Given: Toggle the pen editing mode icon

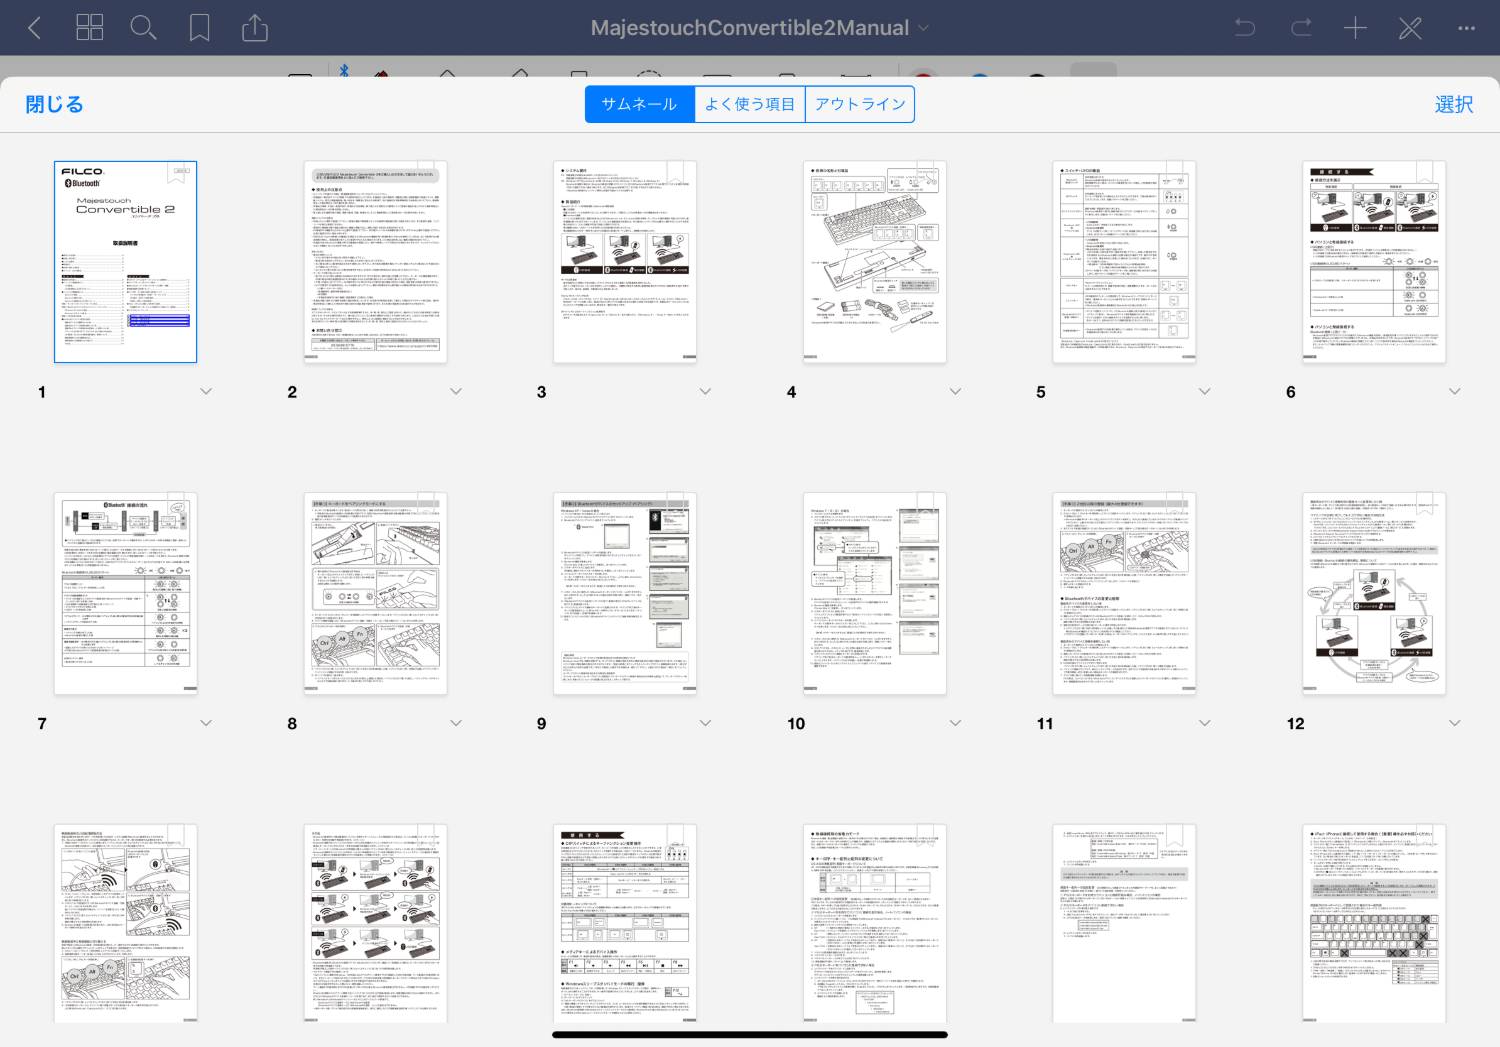Looking at the screenshot, I should pos(1410,28).
